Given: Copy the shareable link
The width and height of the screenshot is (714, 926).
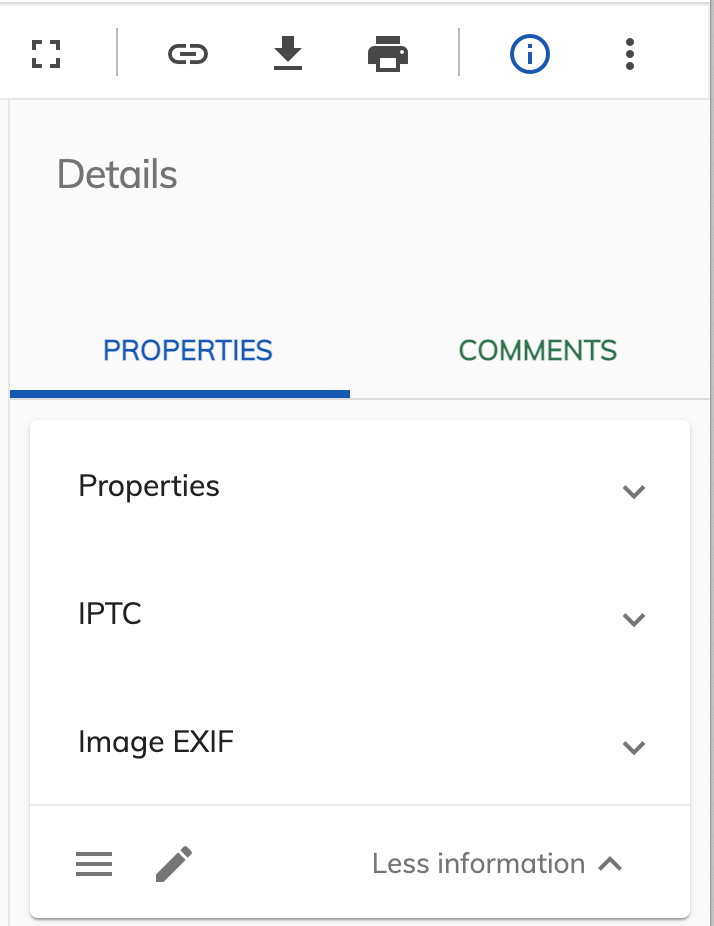Looking at the screenshot, I should 188,54.
